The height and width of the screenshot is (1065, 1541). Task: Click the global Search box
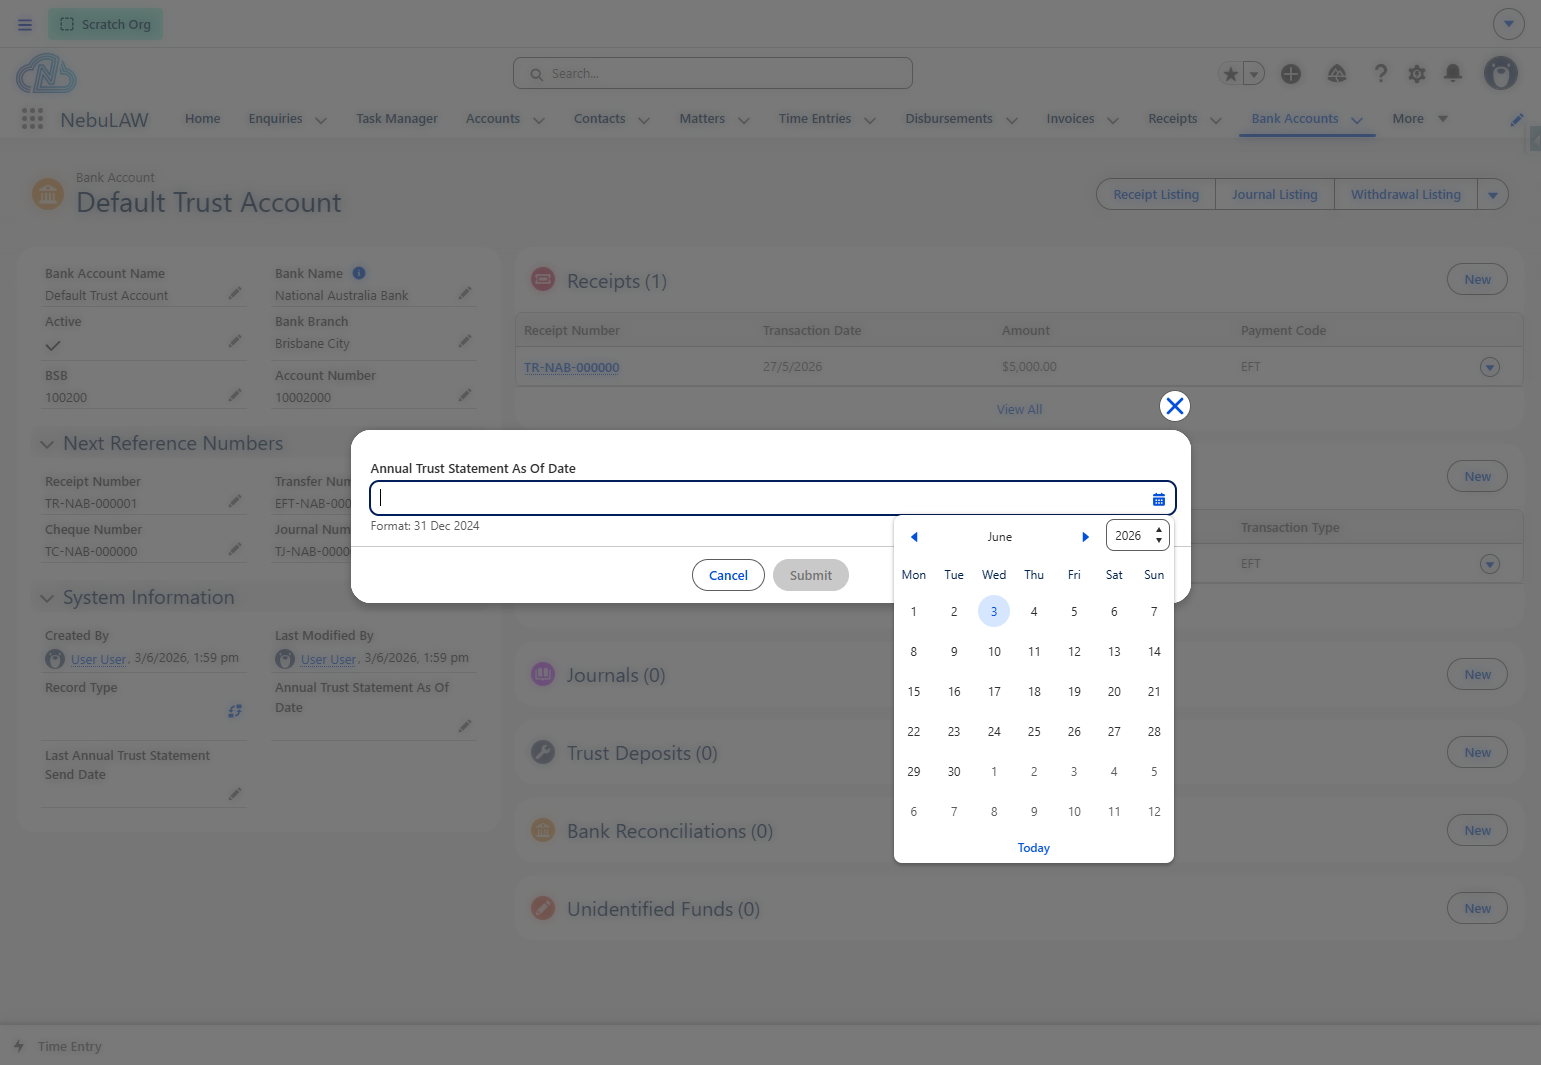[x=713, y=73]
